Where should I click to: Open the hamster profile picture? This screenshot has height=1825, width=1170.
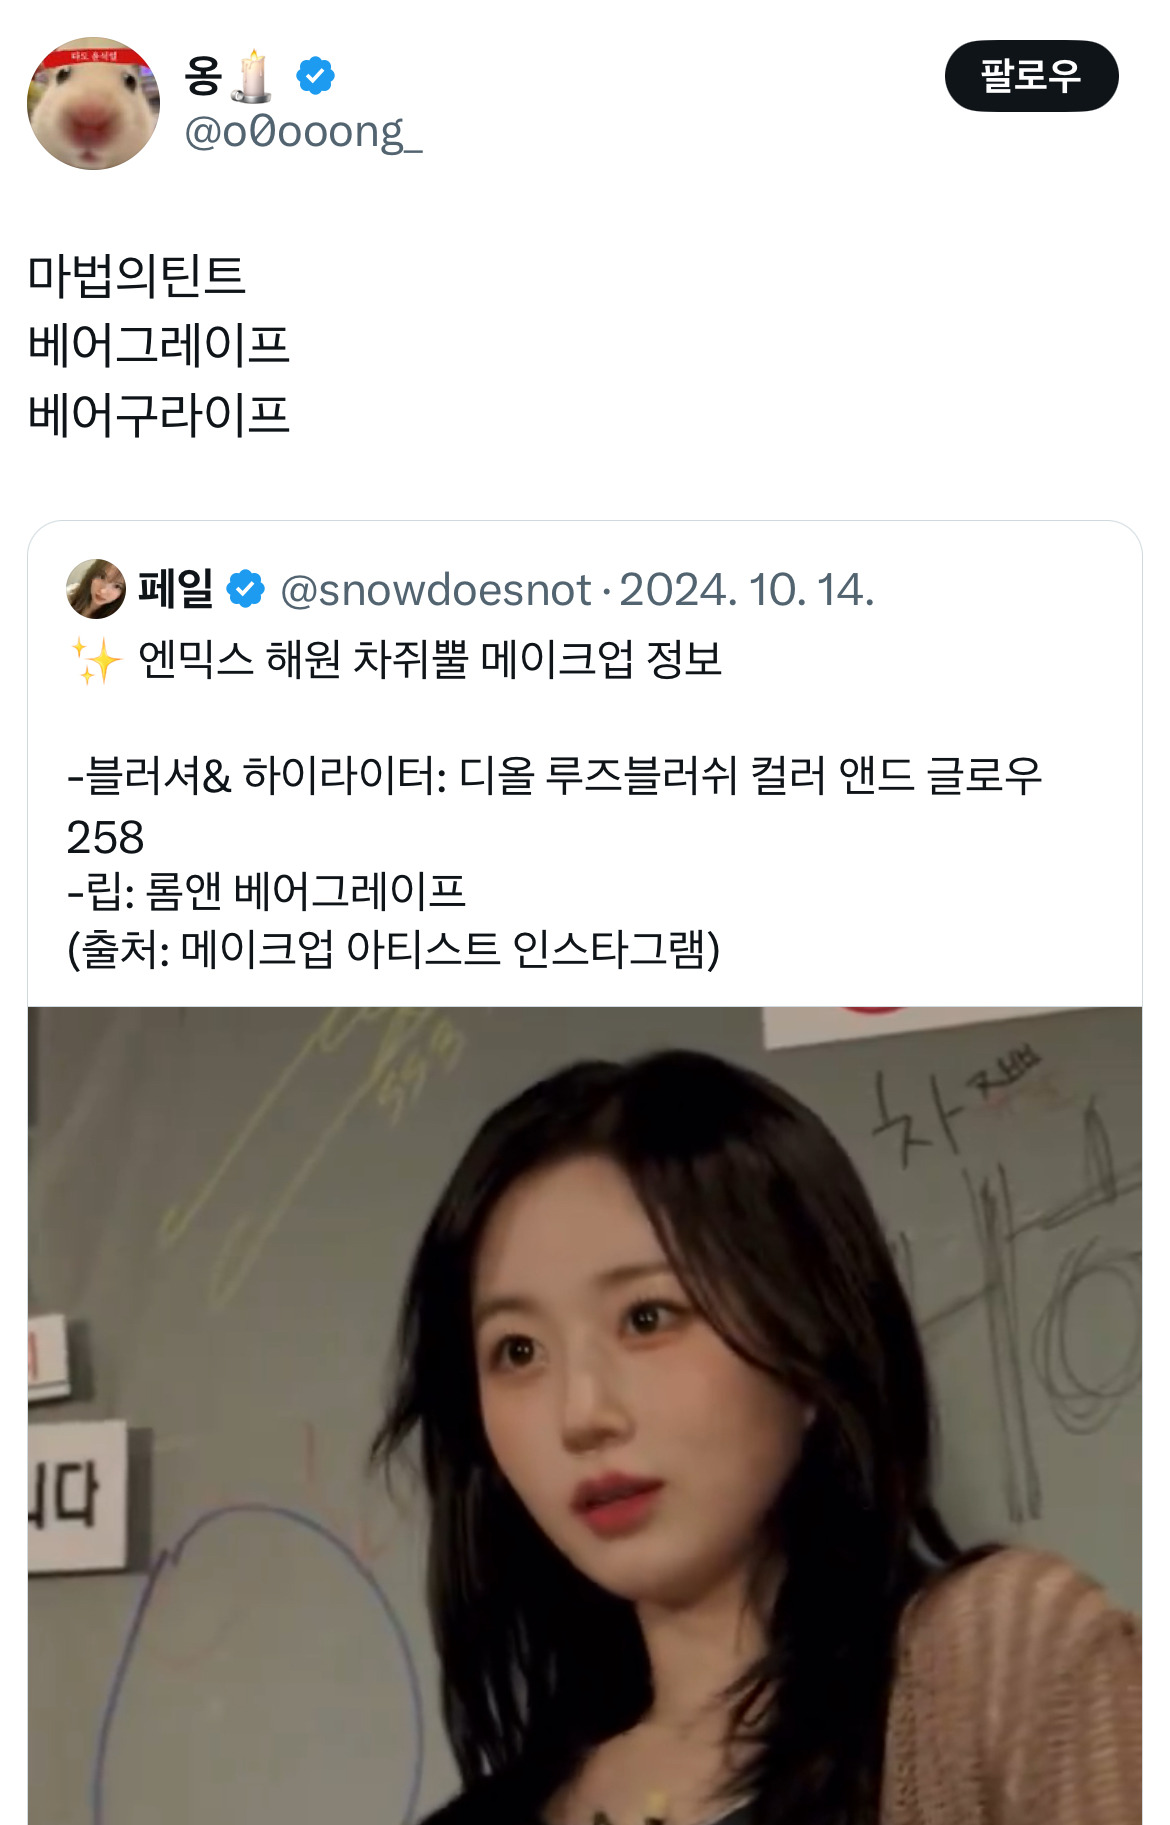coord(93,103)
